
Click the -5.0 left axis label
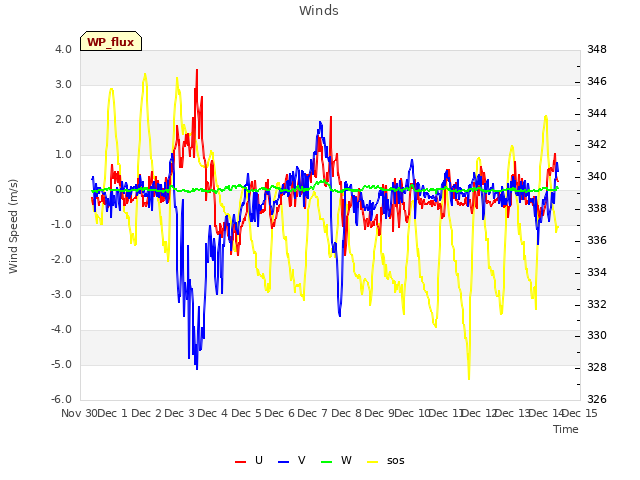click(61, 364)
